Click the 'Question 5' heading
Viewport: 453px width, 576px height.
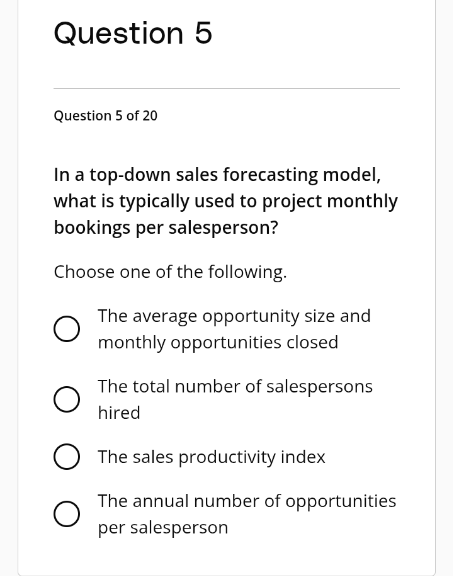(133, 33)
